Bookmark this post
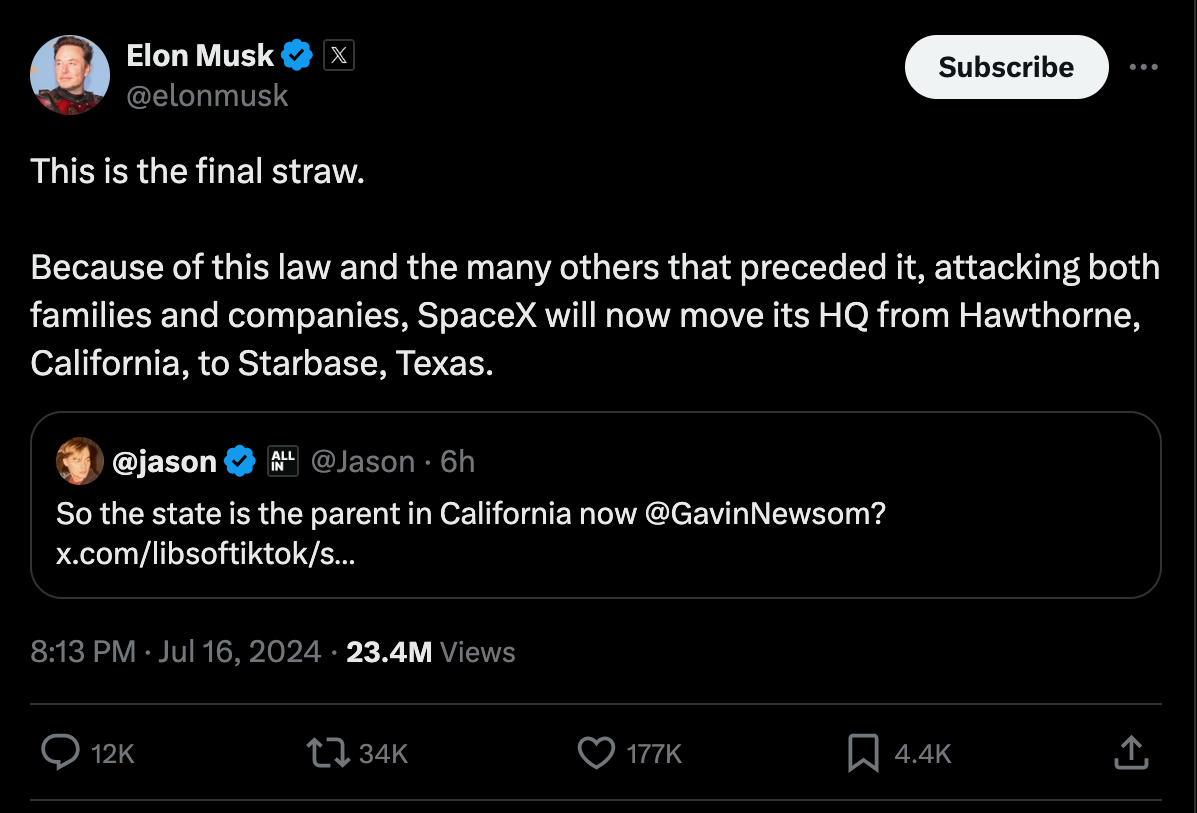 (x=863, y=753)
